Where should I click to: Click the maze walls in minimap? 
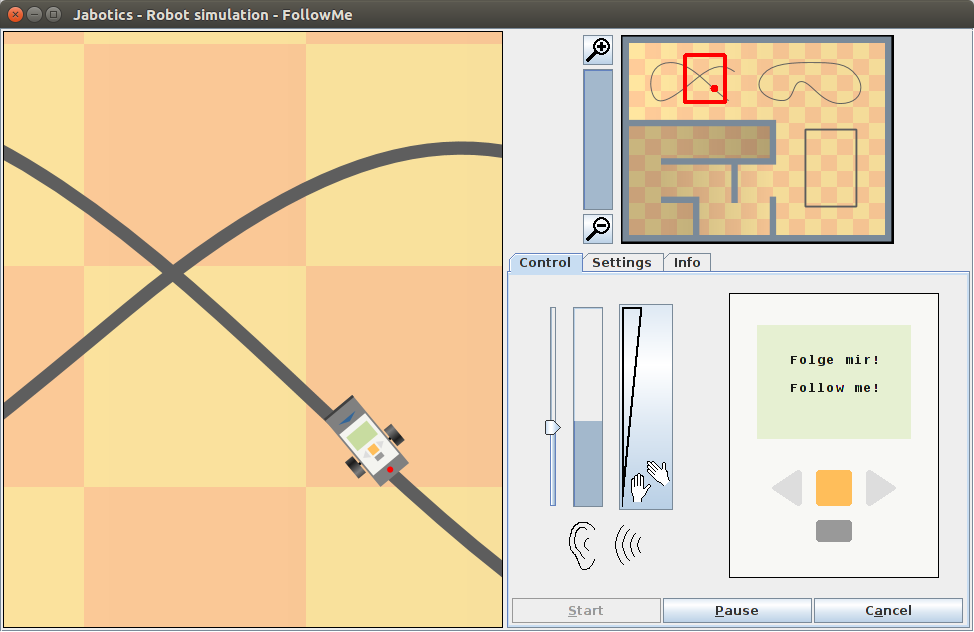click(703, 177)
